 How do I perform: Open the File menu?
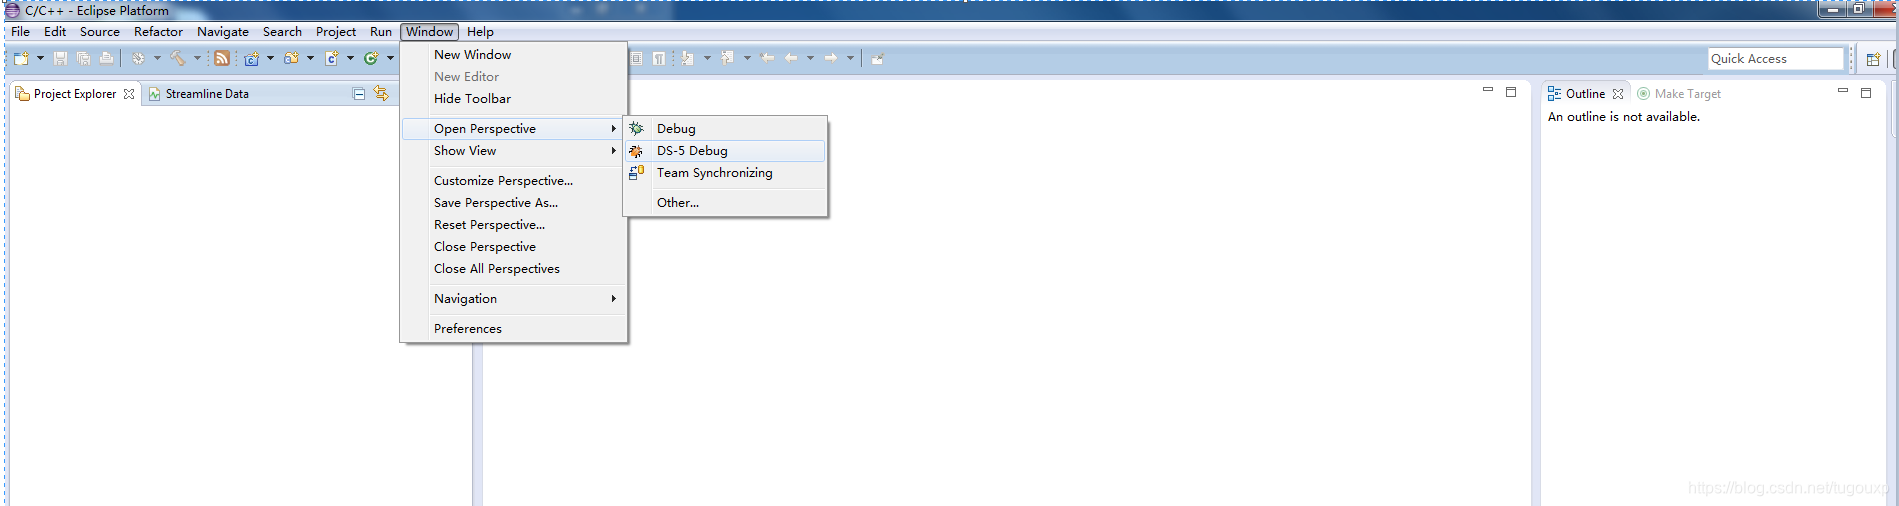20,32
